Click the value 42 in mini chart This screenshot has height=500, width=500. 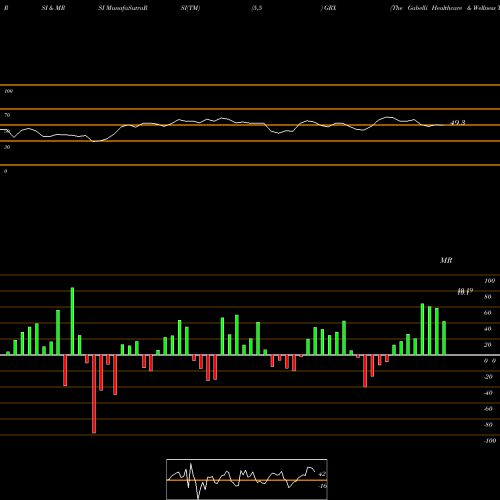tap(322, 474)
